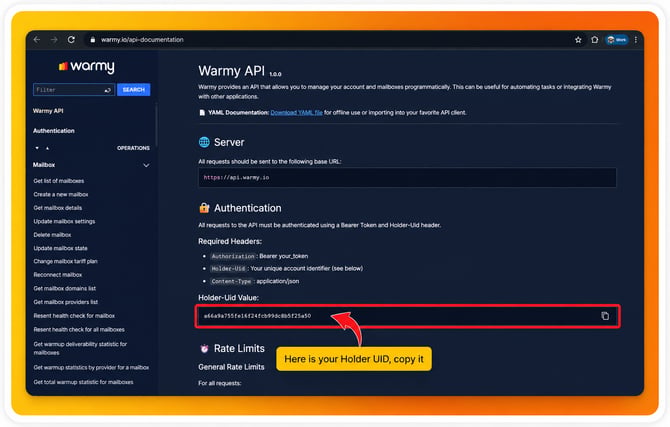Open 'Get total warmup statistic for mailboxes'
Image resolution: width=670 pixels, height=427 pixels.
83,382
